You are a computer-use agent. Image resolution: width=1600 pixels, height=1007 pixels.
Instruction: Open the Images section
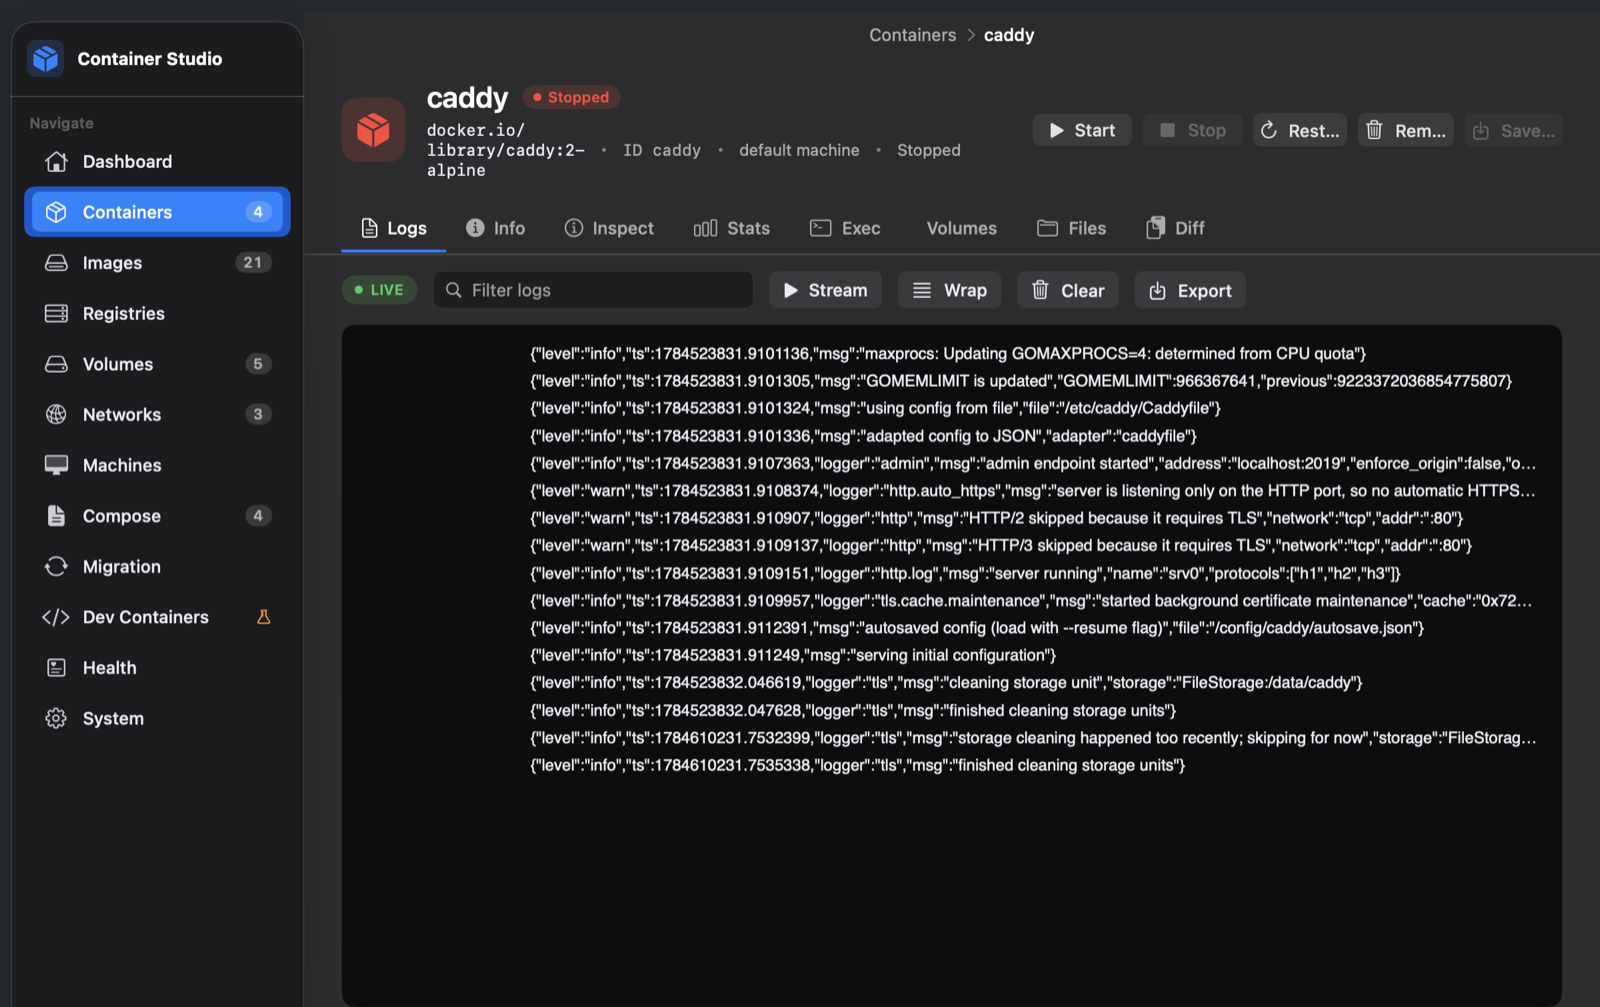coord(157,263)
